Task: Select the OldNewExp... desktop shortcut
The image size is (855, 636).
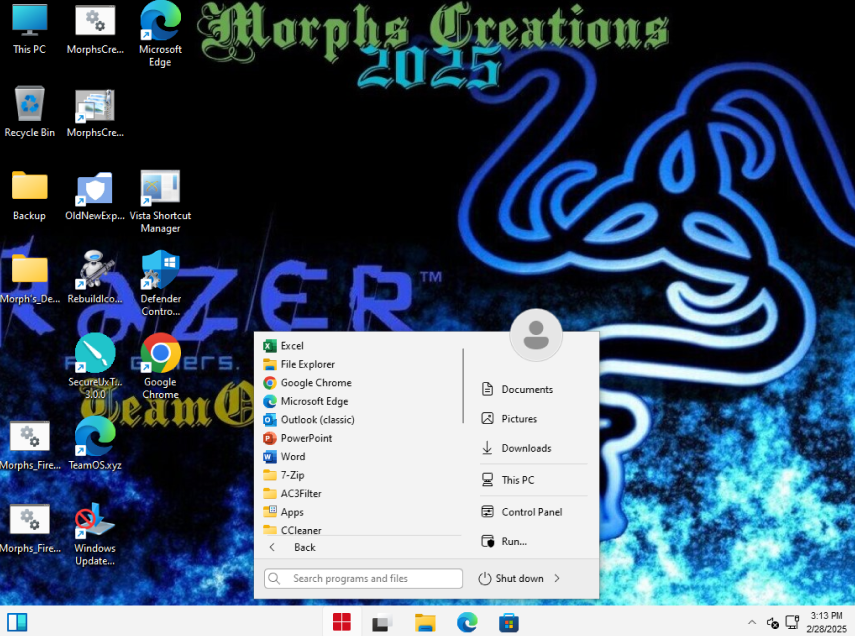Action: point(95,196)
